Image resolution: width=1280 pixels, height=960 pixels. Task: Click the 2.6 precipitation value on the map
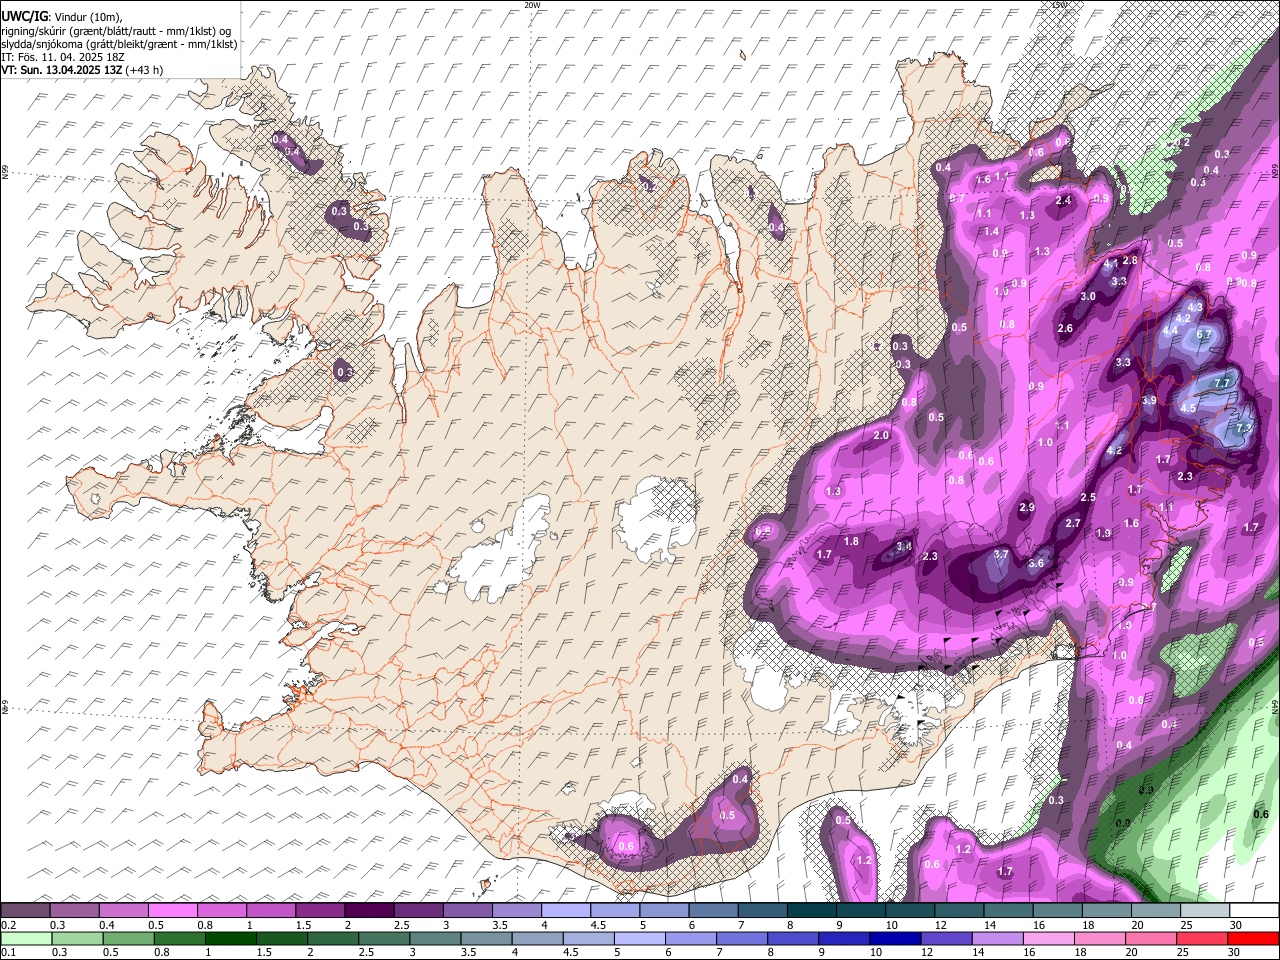point(1065,329)
